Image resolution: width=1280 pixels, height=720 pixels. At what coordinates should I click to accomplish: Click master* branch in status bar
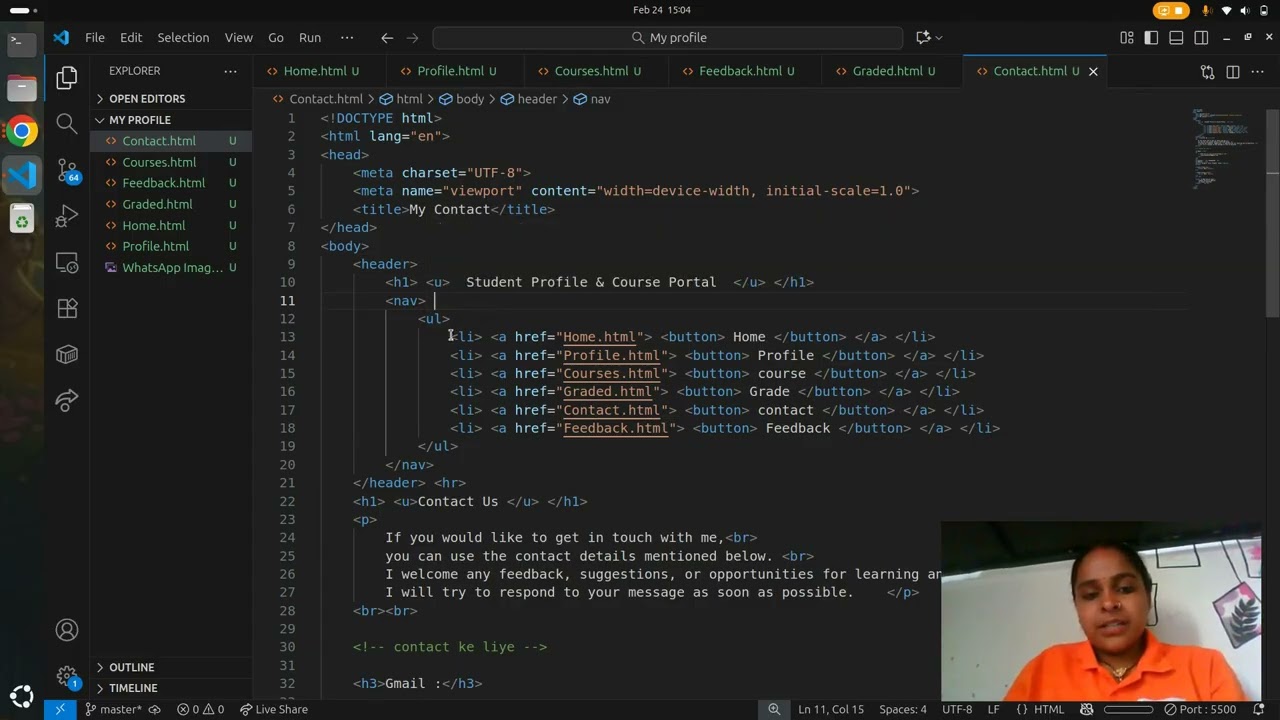coord(114,709)
